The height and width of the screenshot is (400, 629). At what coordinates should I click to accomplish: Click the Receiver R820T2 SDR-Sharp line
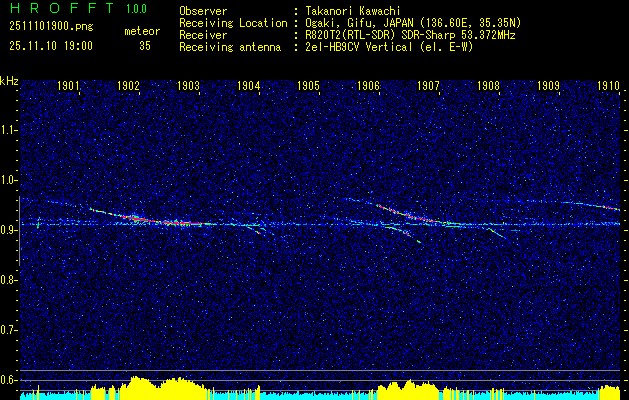click(347, 35)
